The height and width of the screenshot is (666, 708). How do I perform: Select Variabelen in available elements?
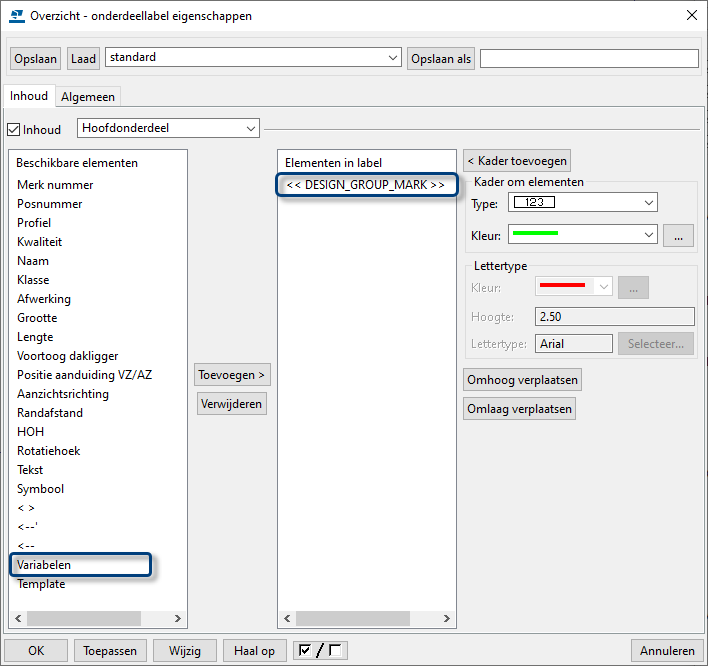coord(80,565)
